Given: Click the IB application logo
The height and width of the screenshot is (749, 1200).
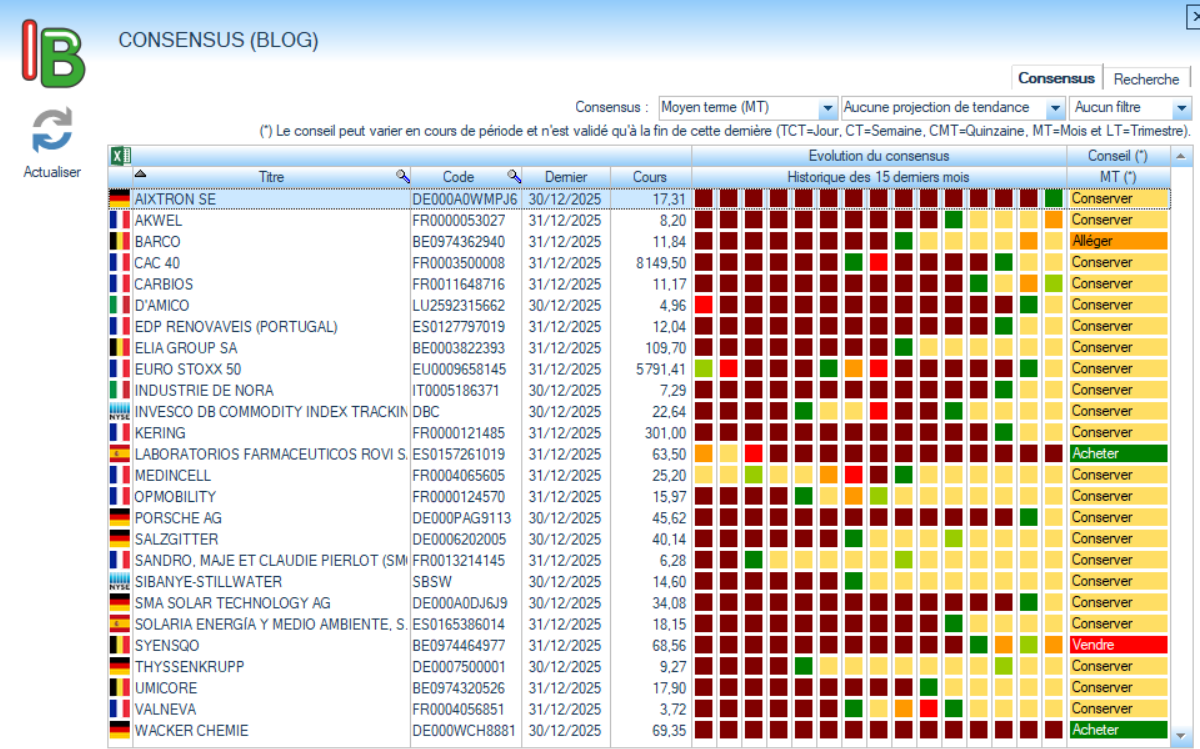Looking at the screenshot, I should coord(54,52).
